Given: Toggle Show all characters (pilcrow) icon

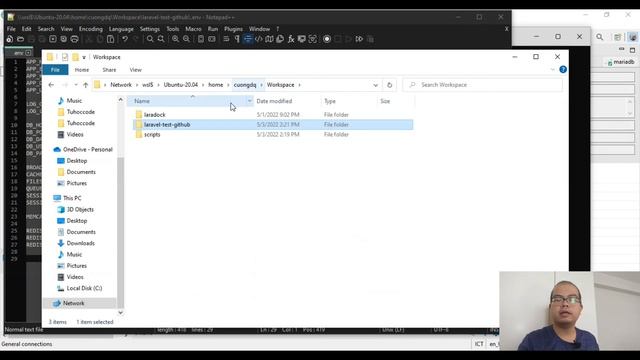Looking at the screenshot, I should tap(237, 39).
